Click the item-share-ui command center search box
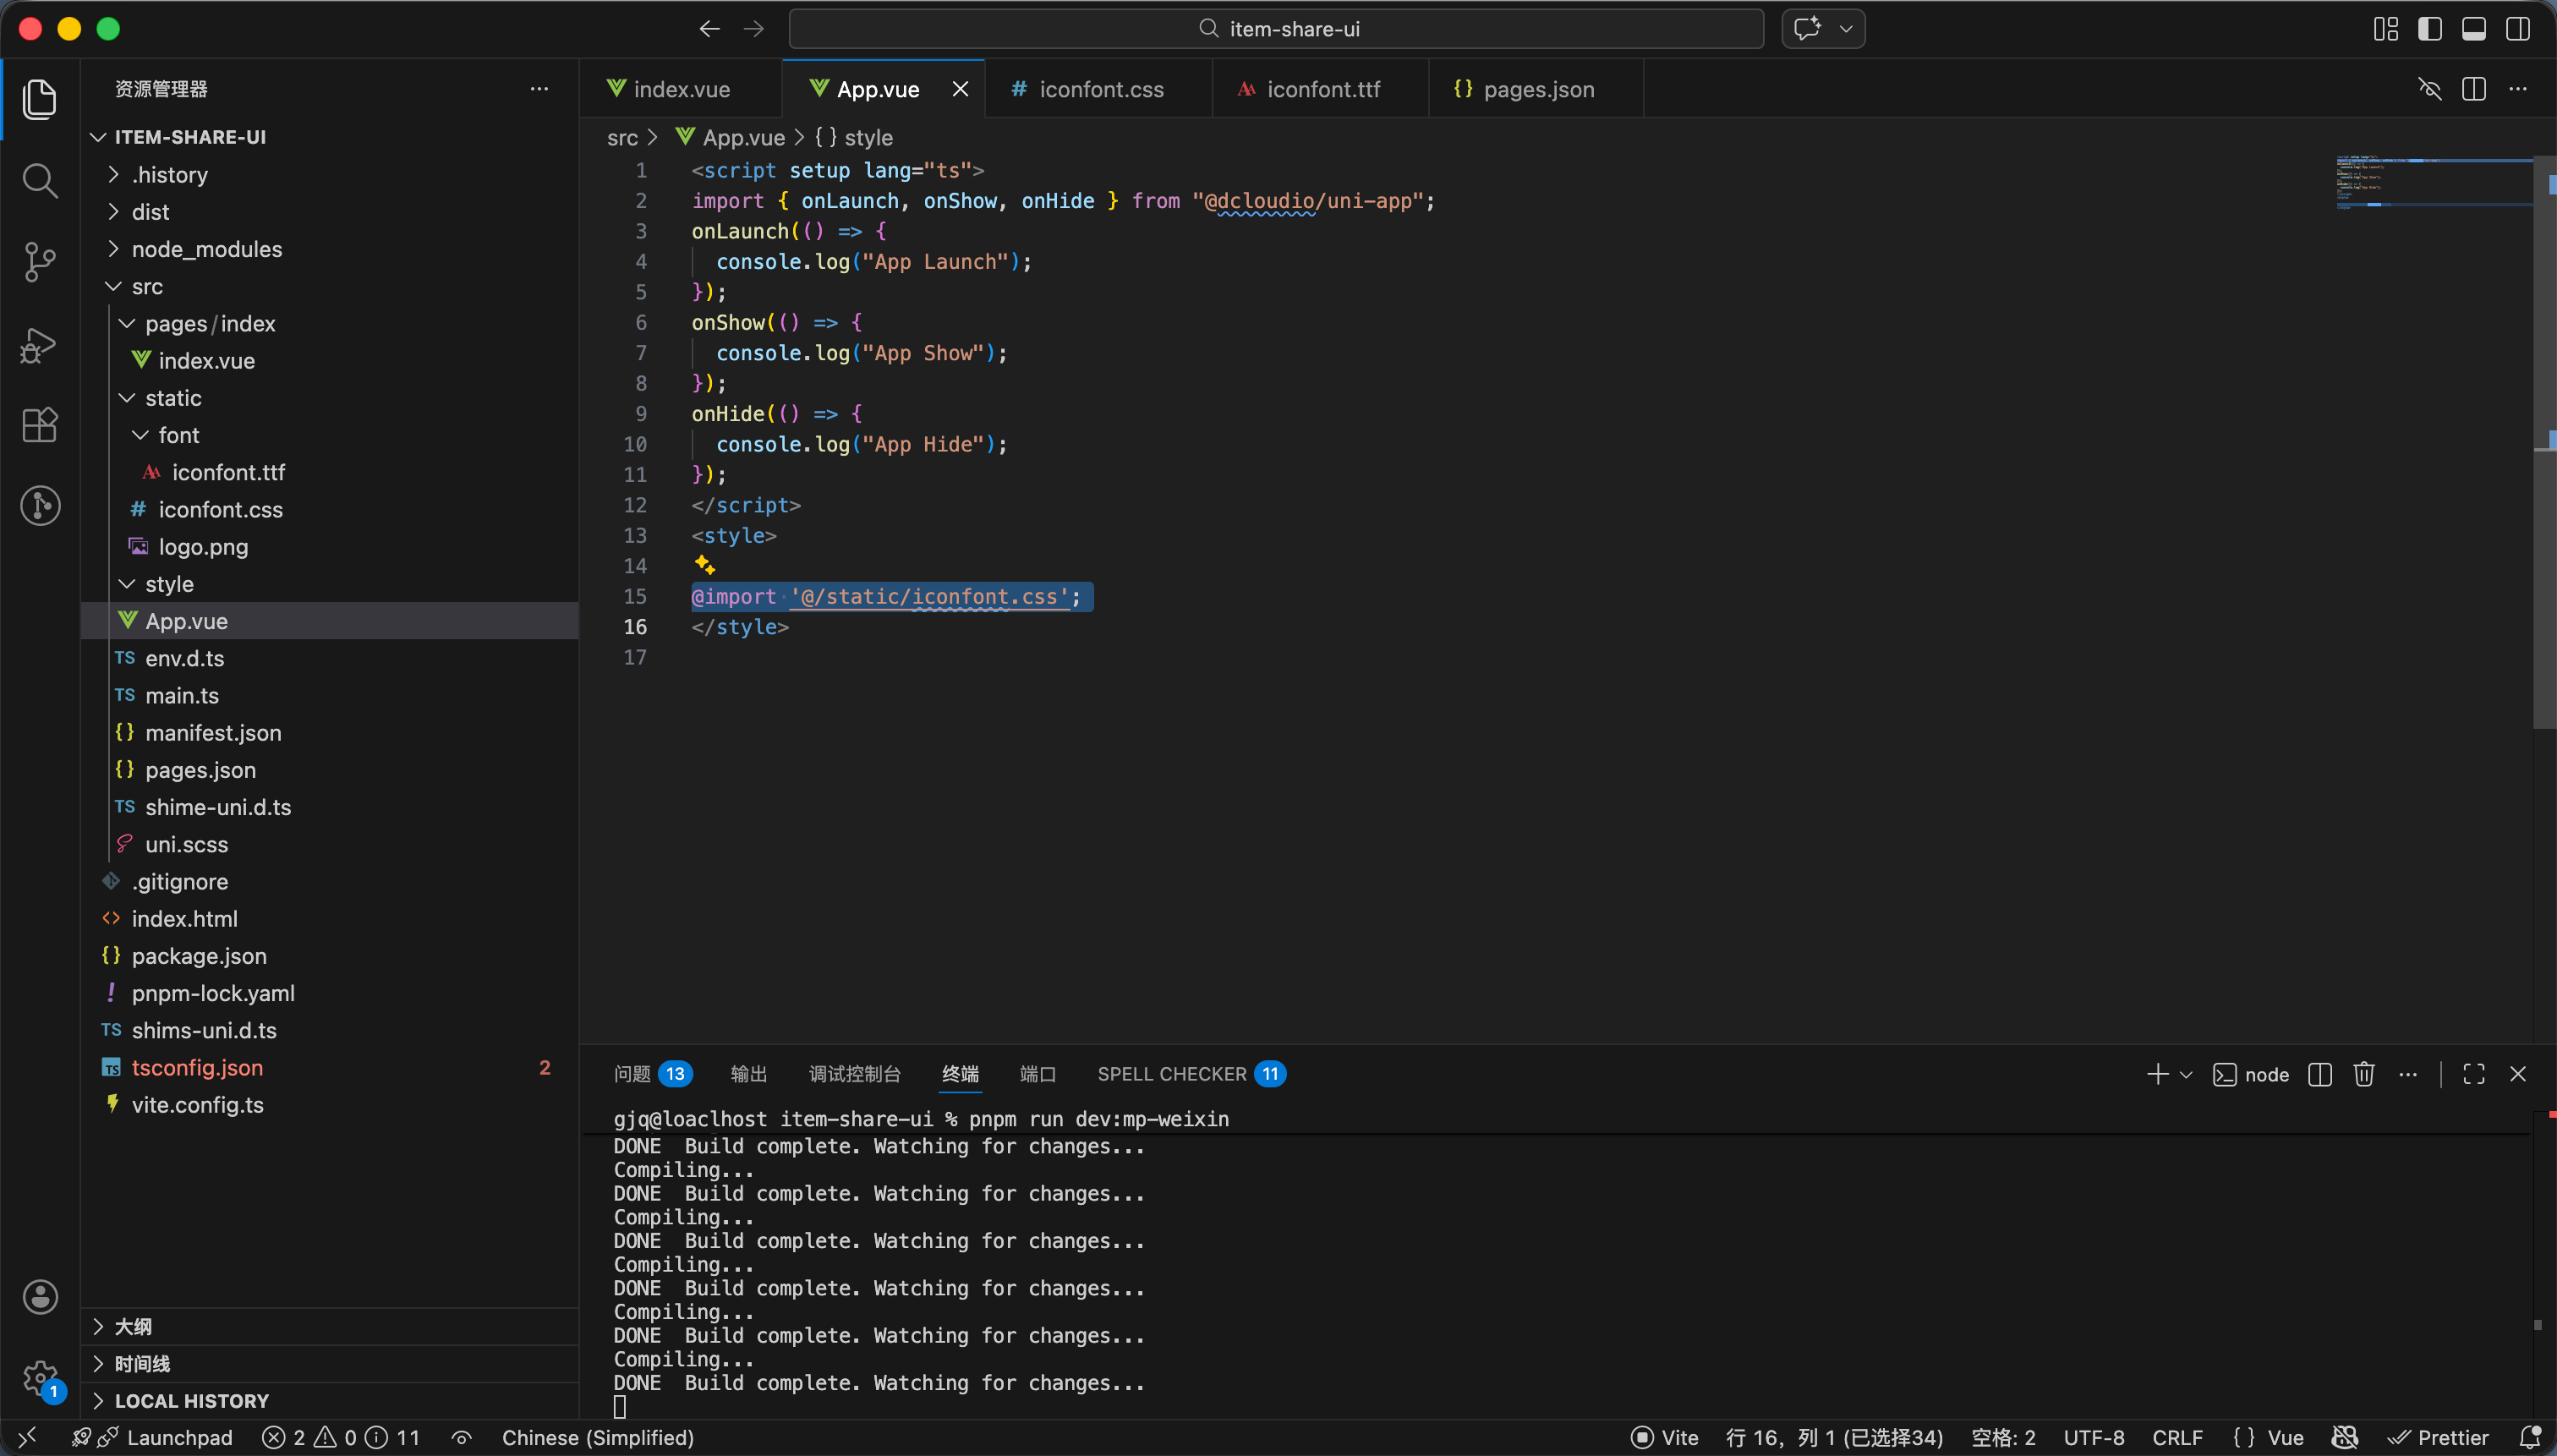This screenshot has height=1456, width=2557. [1276, 29]
